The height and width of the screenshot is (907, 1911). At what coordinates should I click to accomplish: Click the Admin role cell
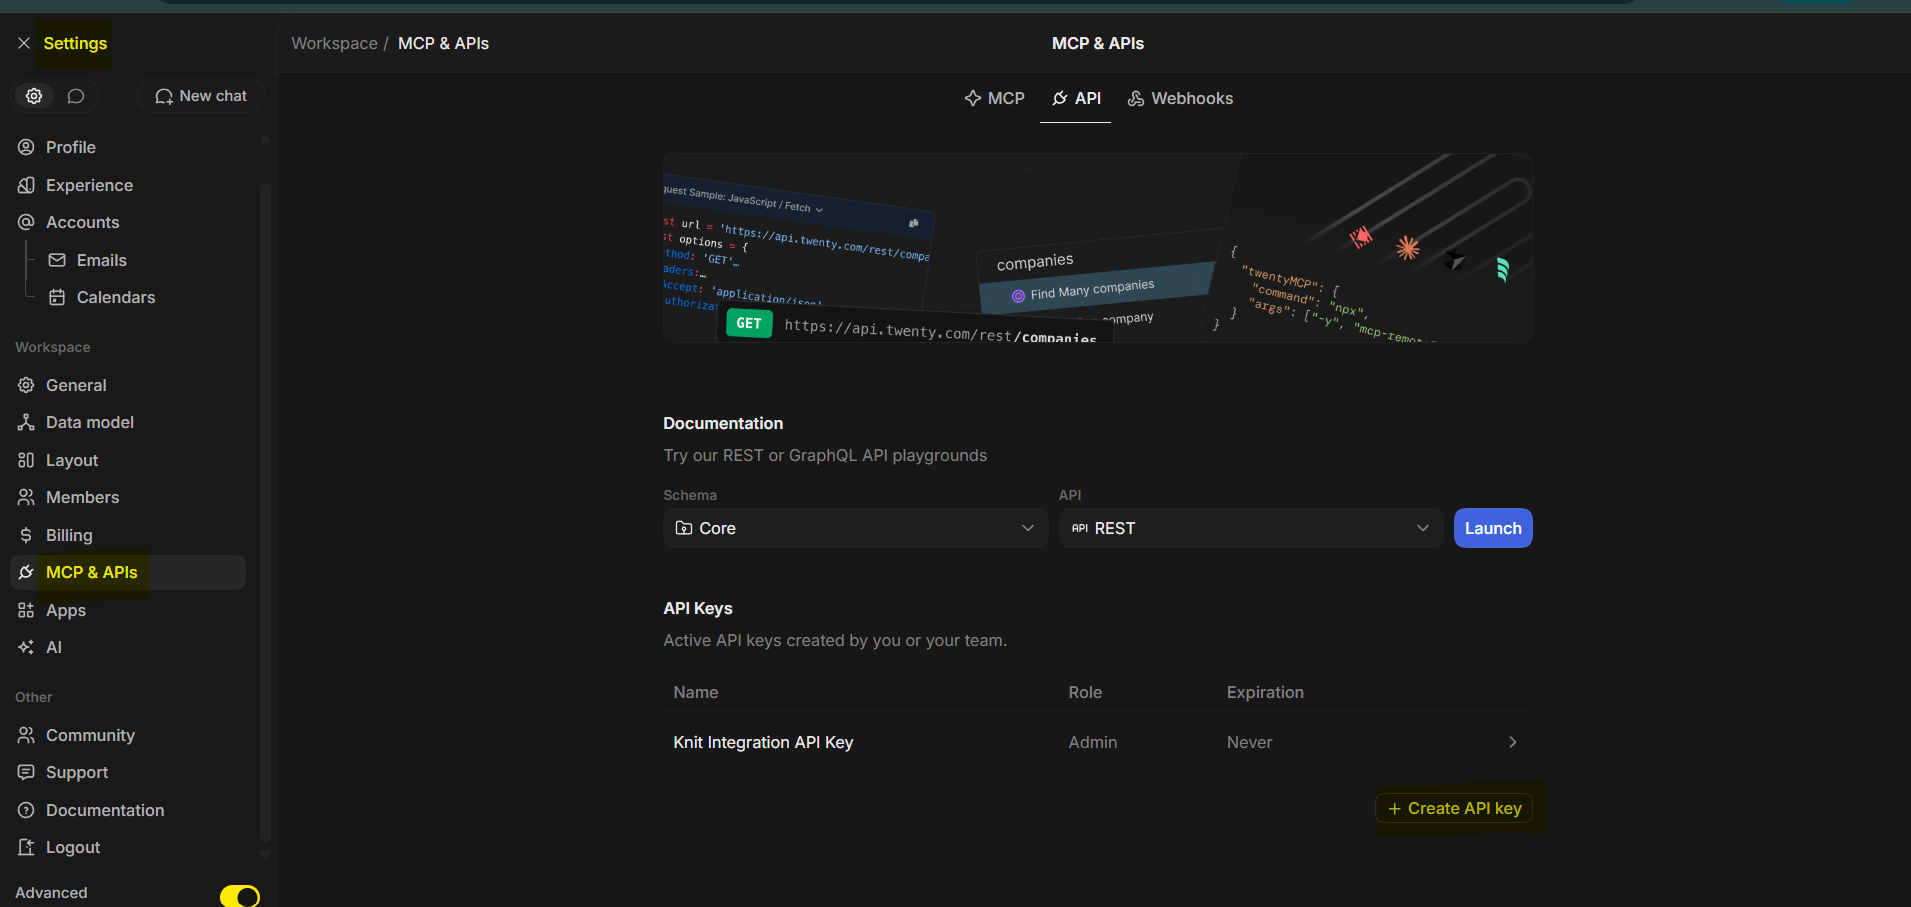tap(1093, 742)
